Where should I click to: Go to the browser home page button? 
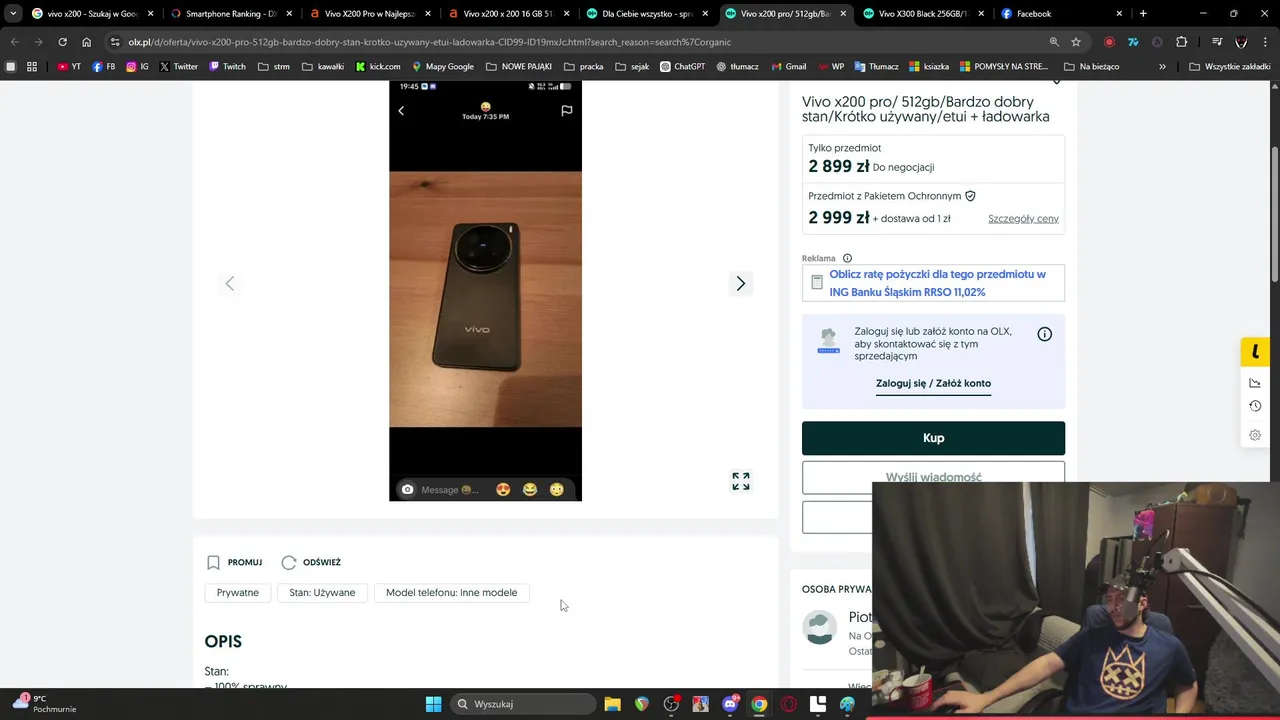pyautogui.click(x=87, y=42)
